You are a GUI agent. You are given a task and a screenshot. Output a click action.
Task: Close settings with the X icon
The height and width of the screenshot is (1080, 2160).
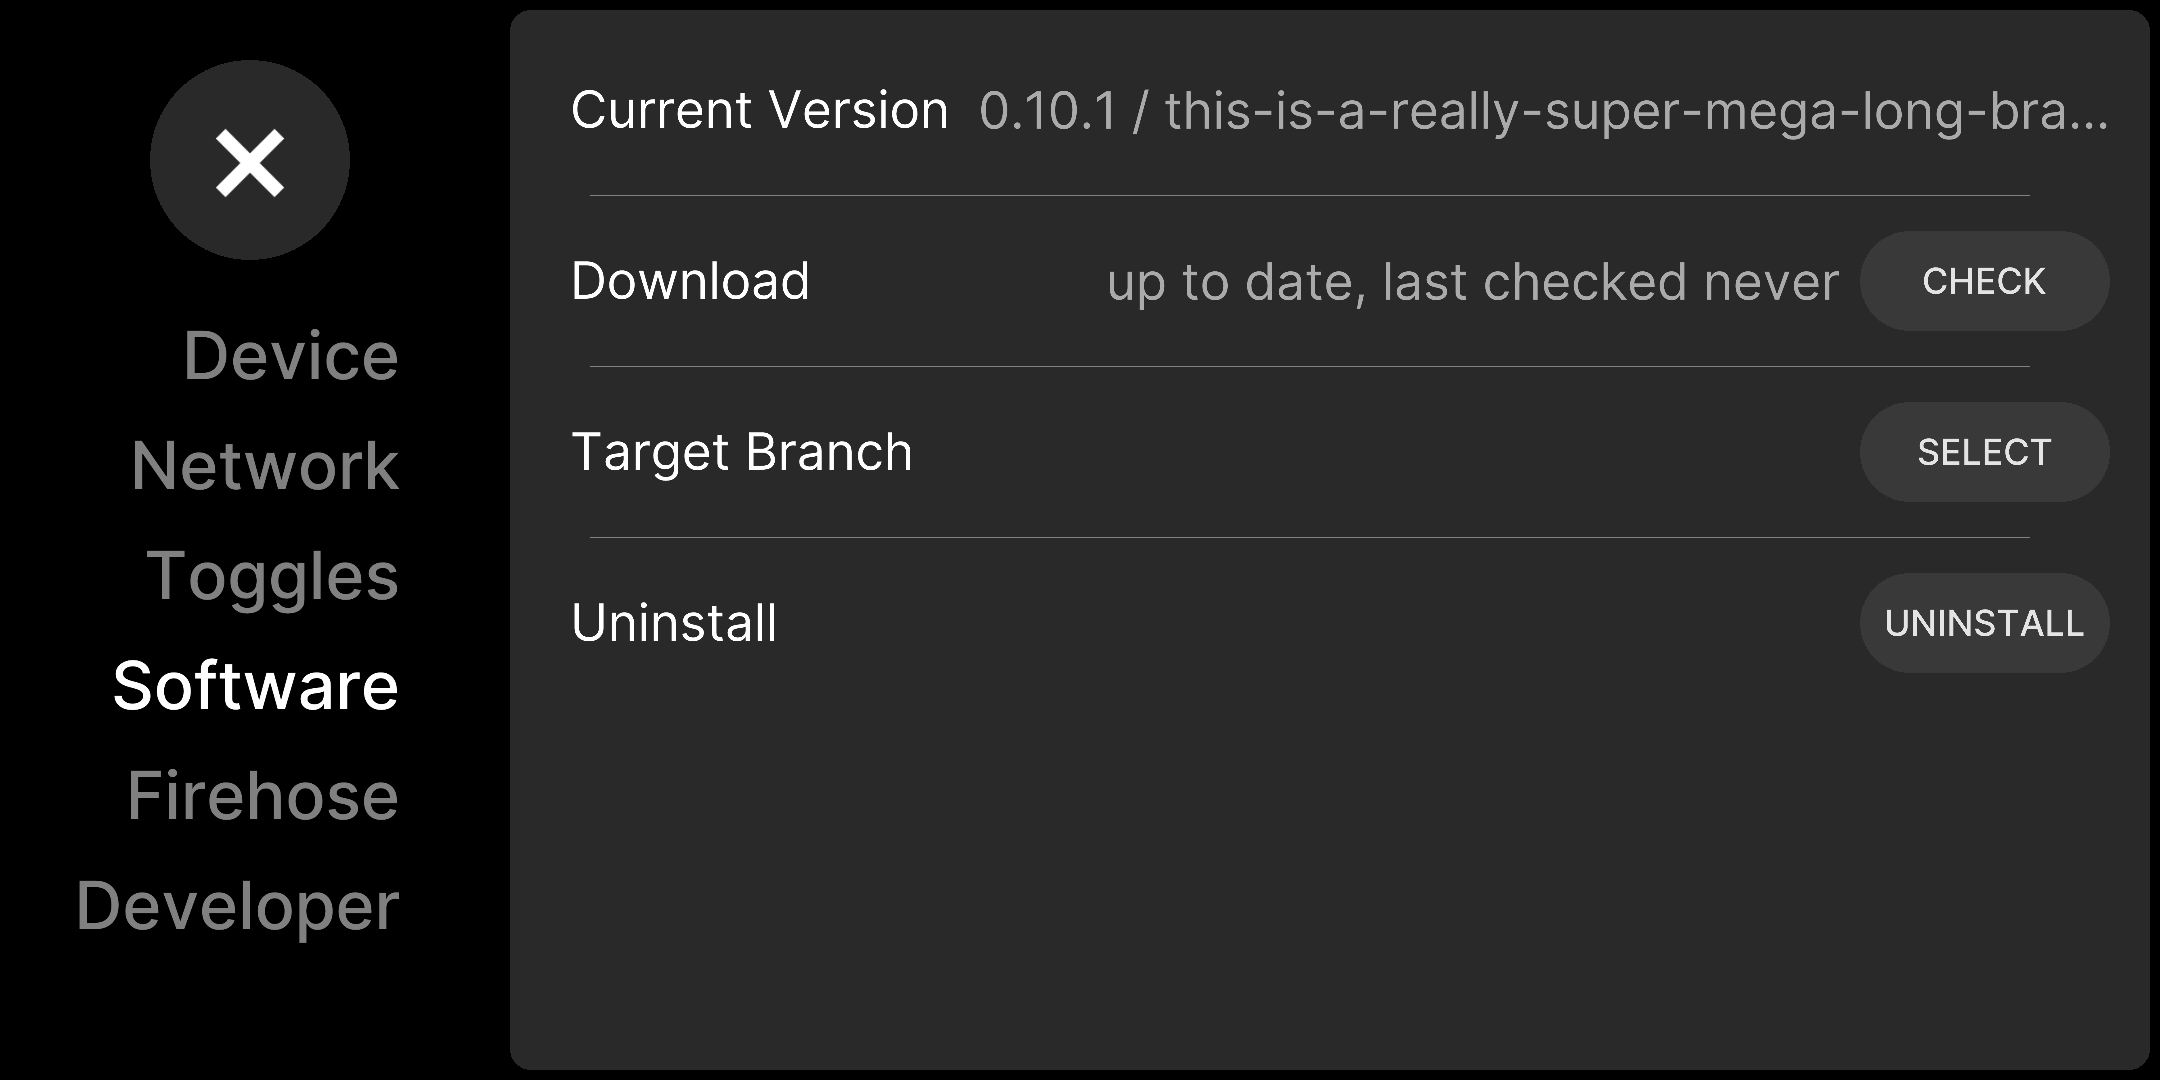click(250, 160)
